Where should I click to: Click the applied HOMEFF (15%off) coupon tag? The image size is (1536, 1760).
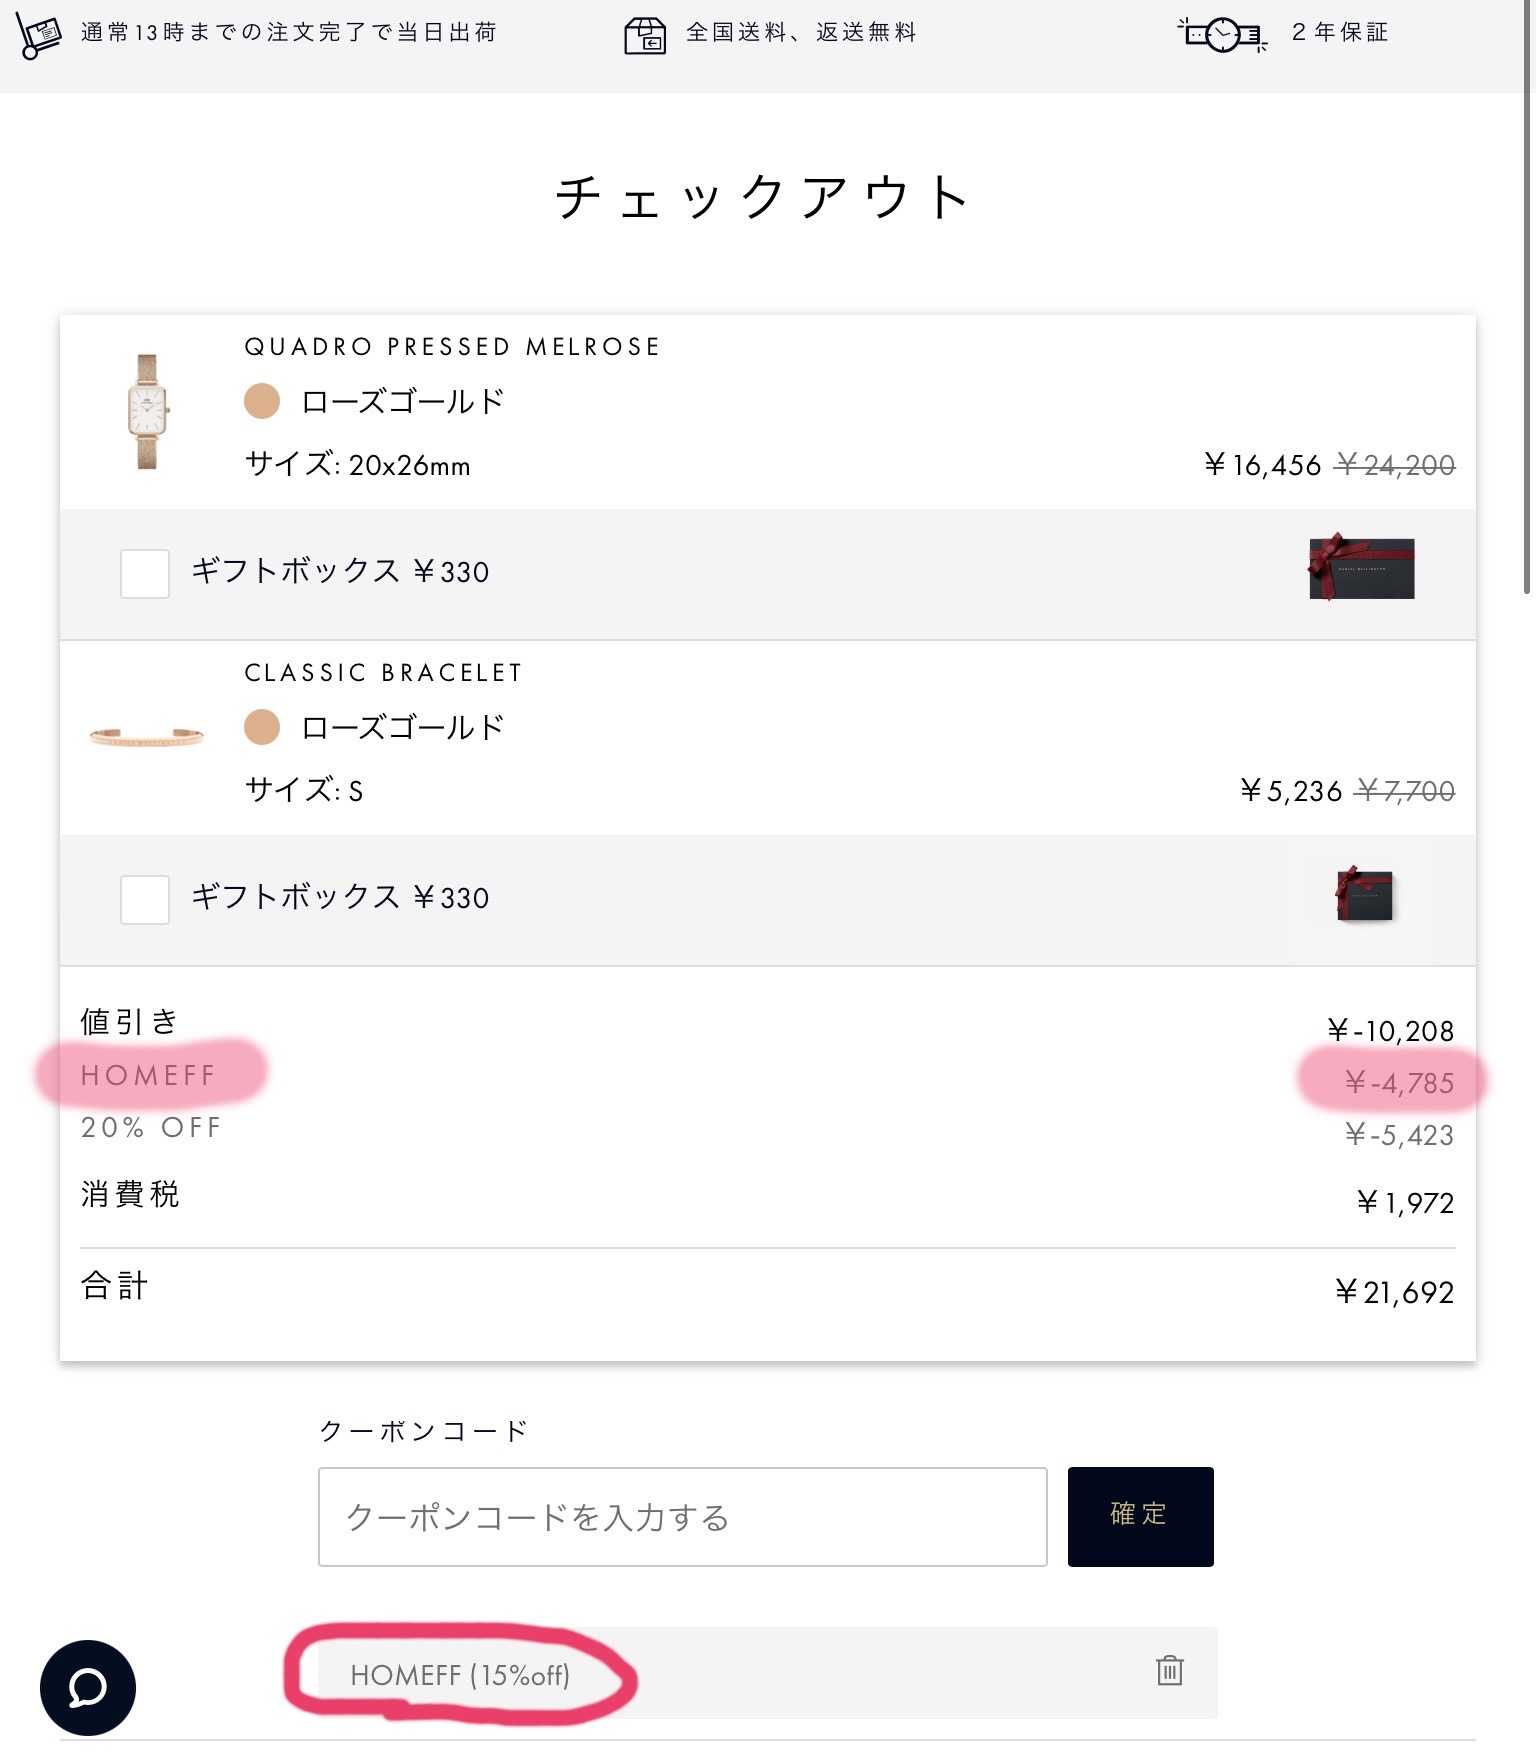(460, 1675)
